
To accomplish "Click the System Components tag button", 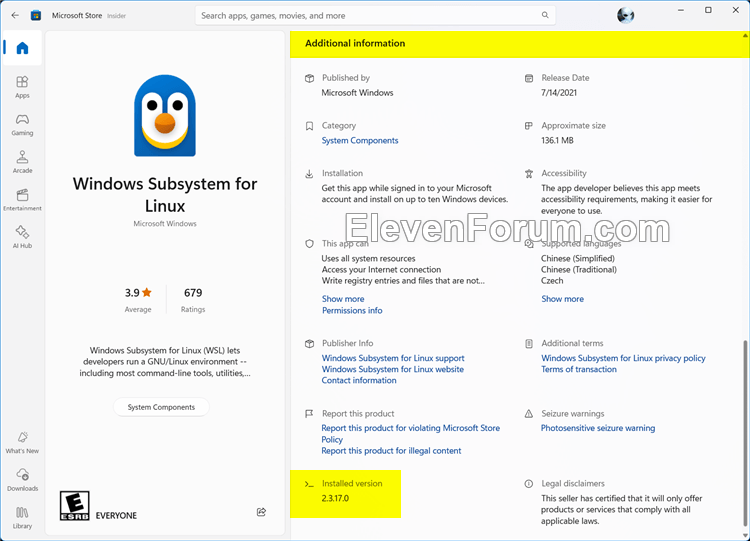I will coord(161,407).
